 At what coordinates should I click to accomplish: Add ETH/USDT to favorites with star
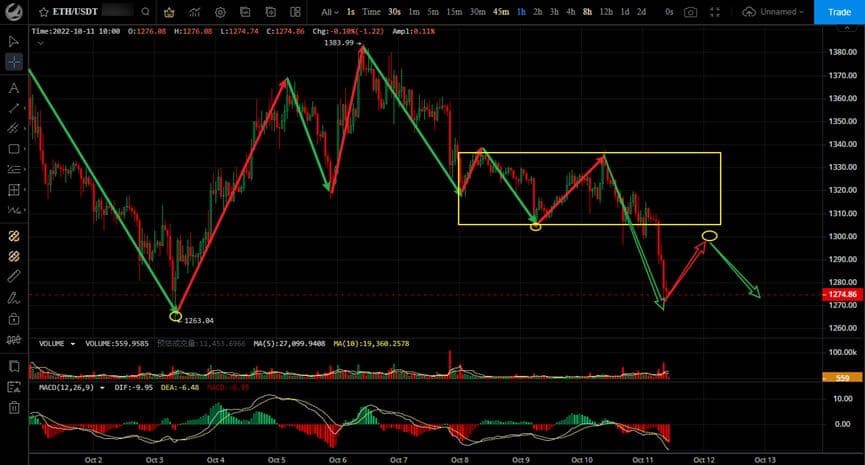click(x=44, y=12)
